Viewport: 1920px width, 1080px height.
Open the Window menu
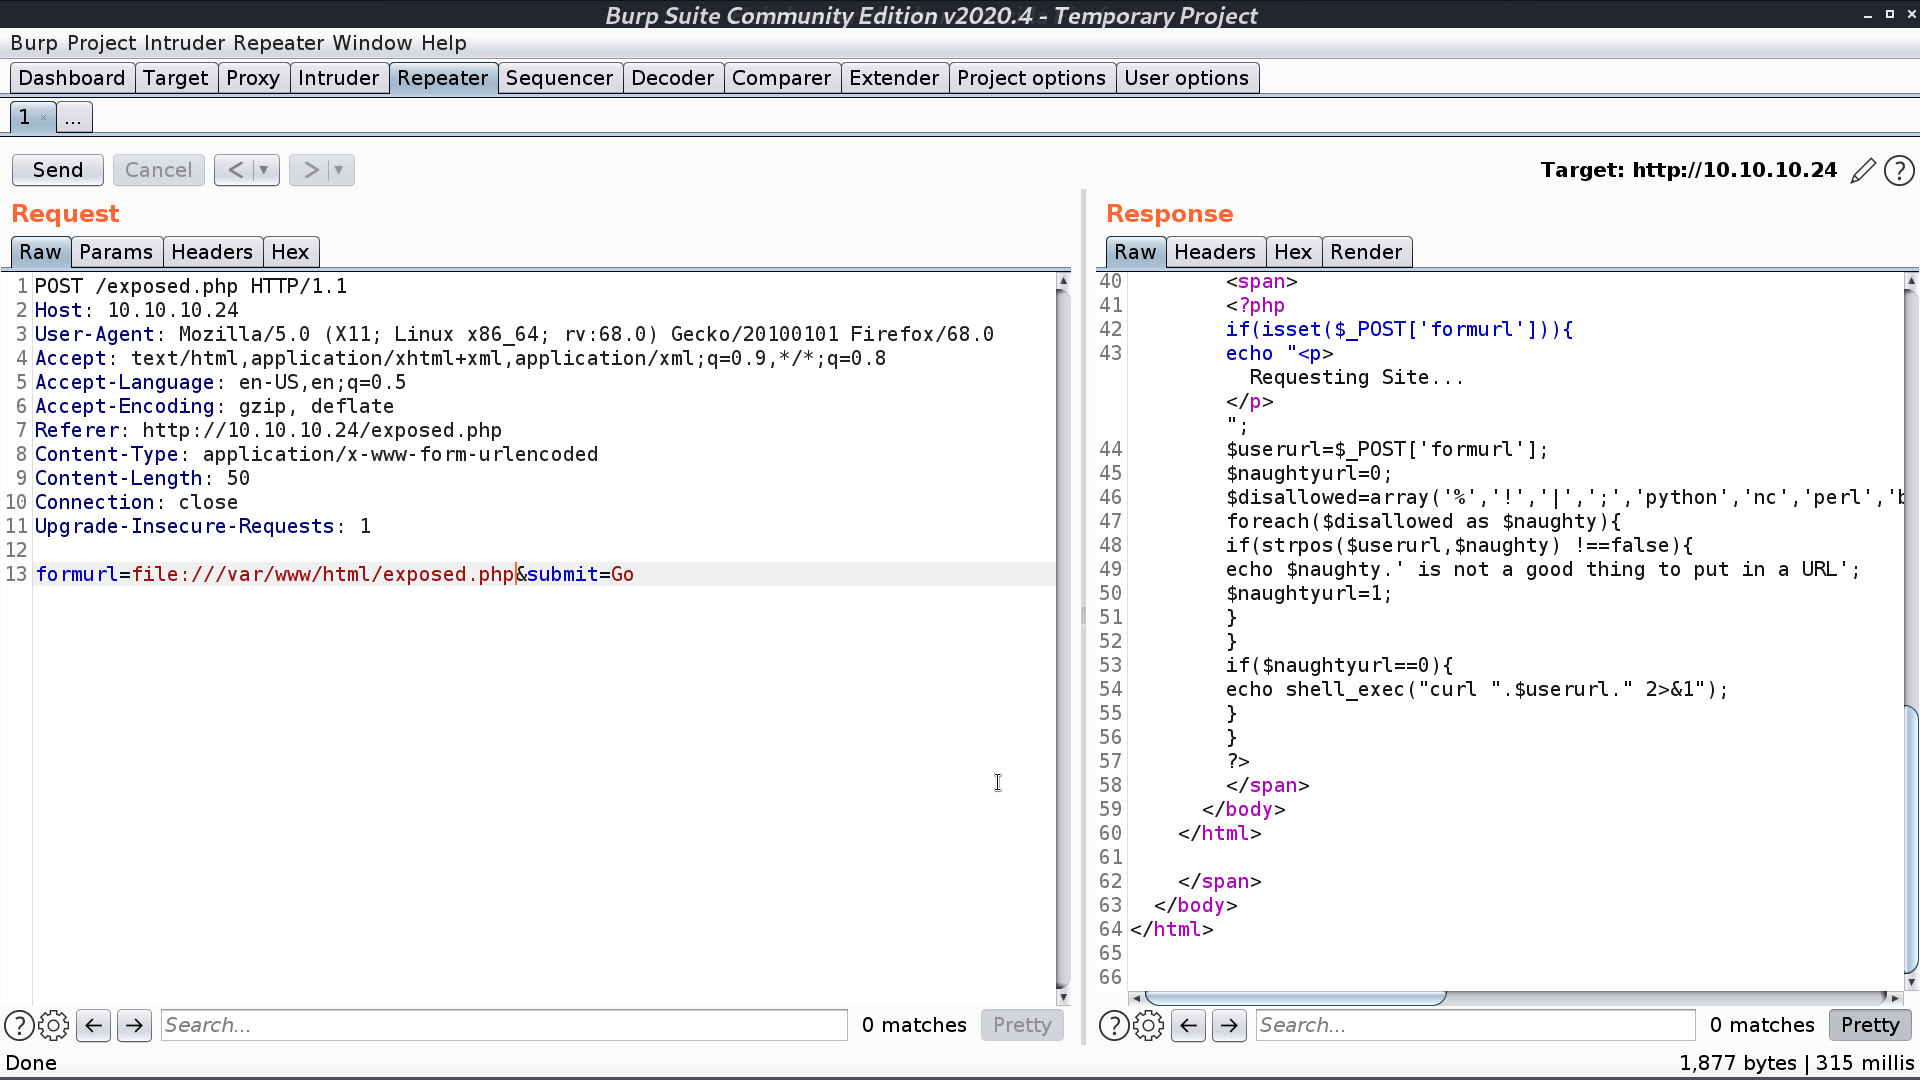(x=372, y=43)
